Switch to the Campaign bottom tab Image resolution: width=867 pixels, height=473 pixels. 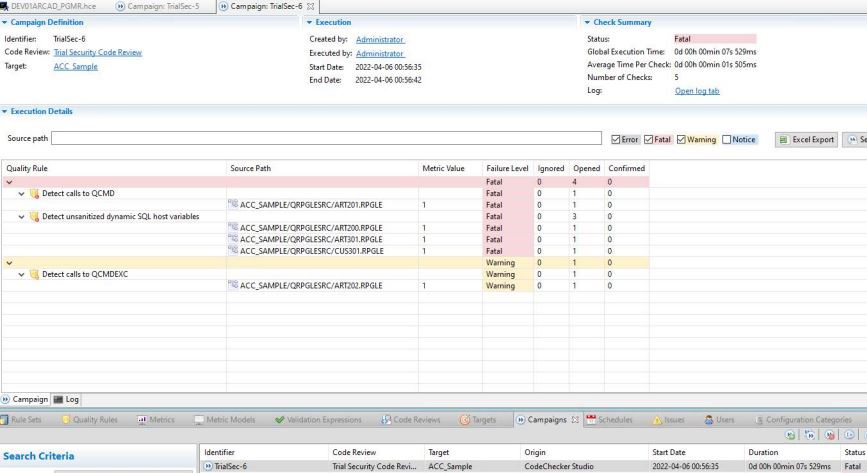(x=25, y=399)
